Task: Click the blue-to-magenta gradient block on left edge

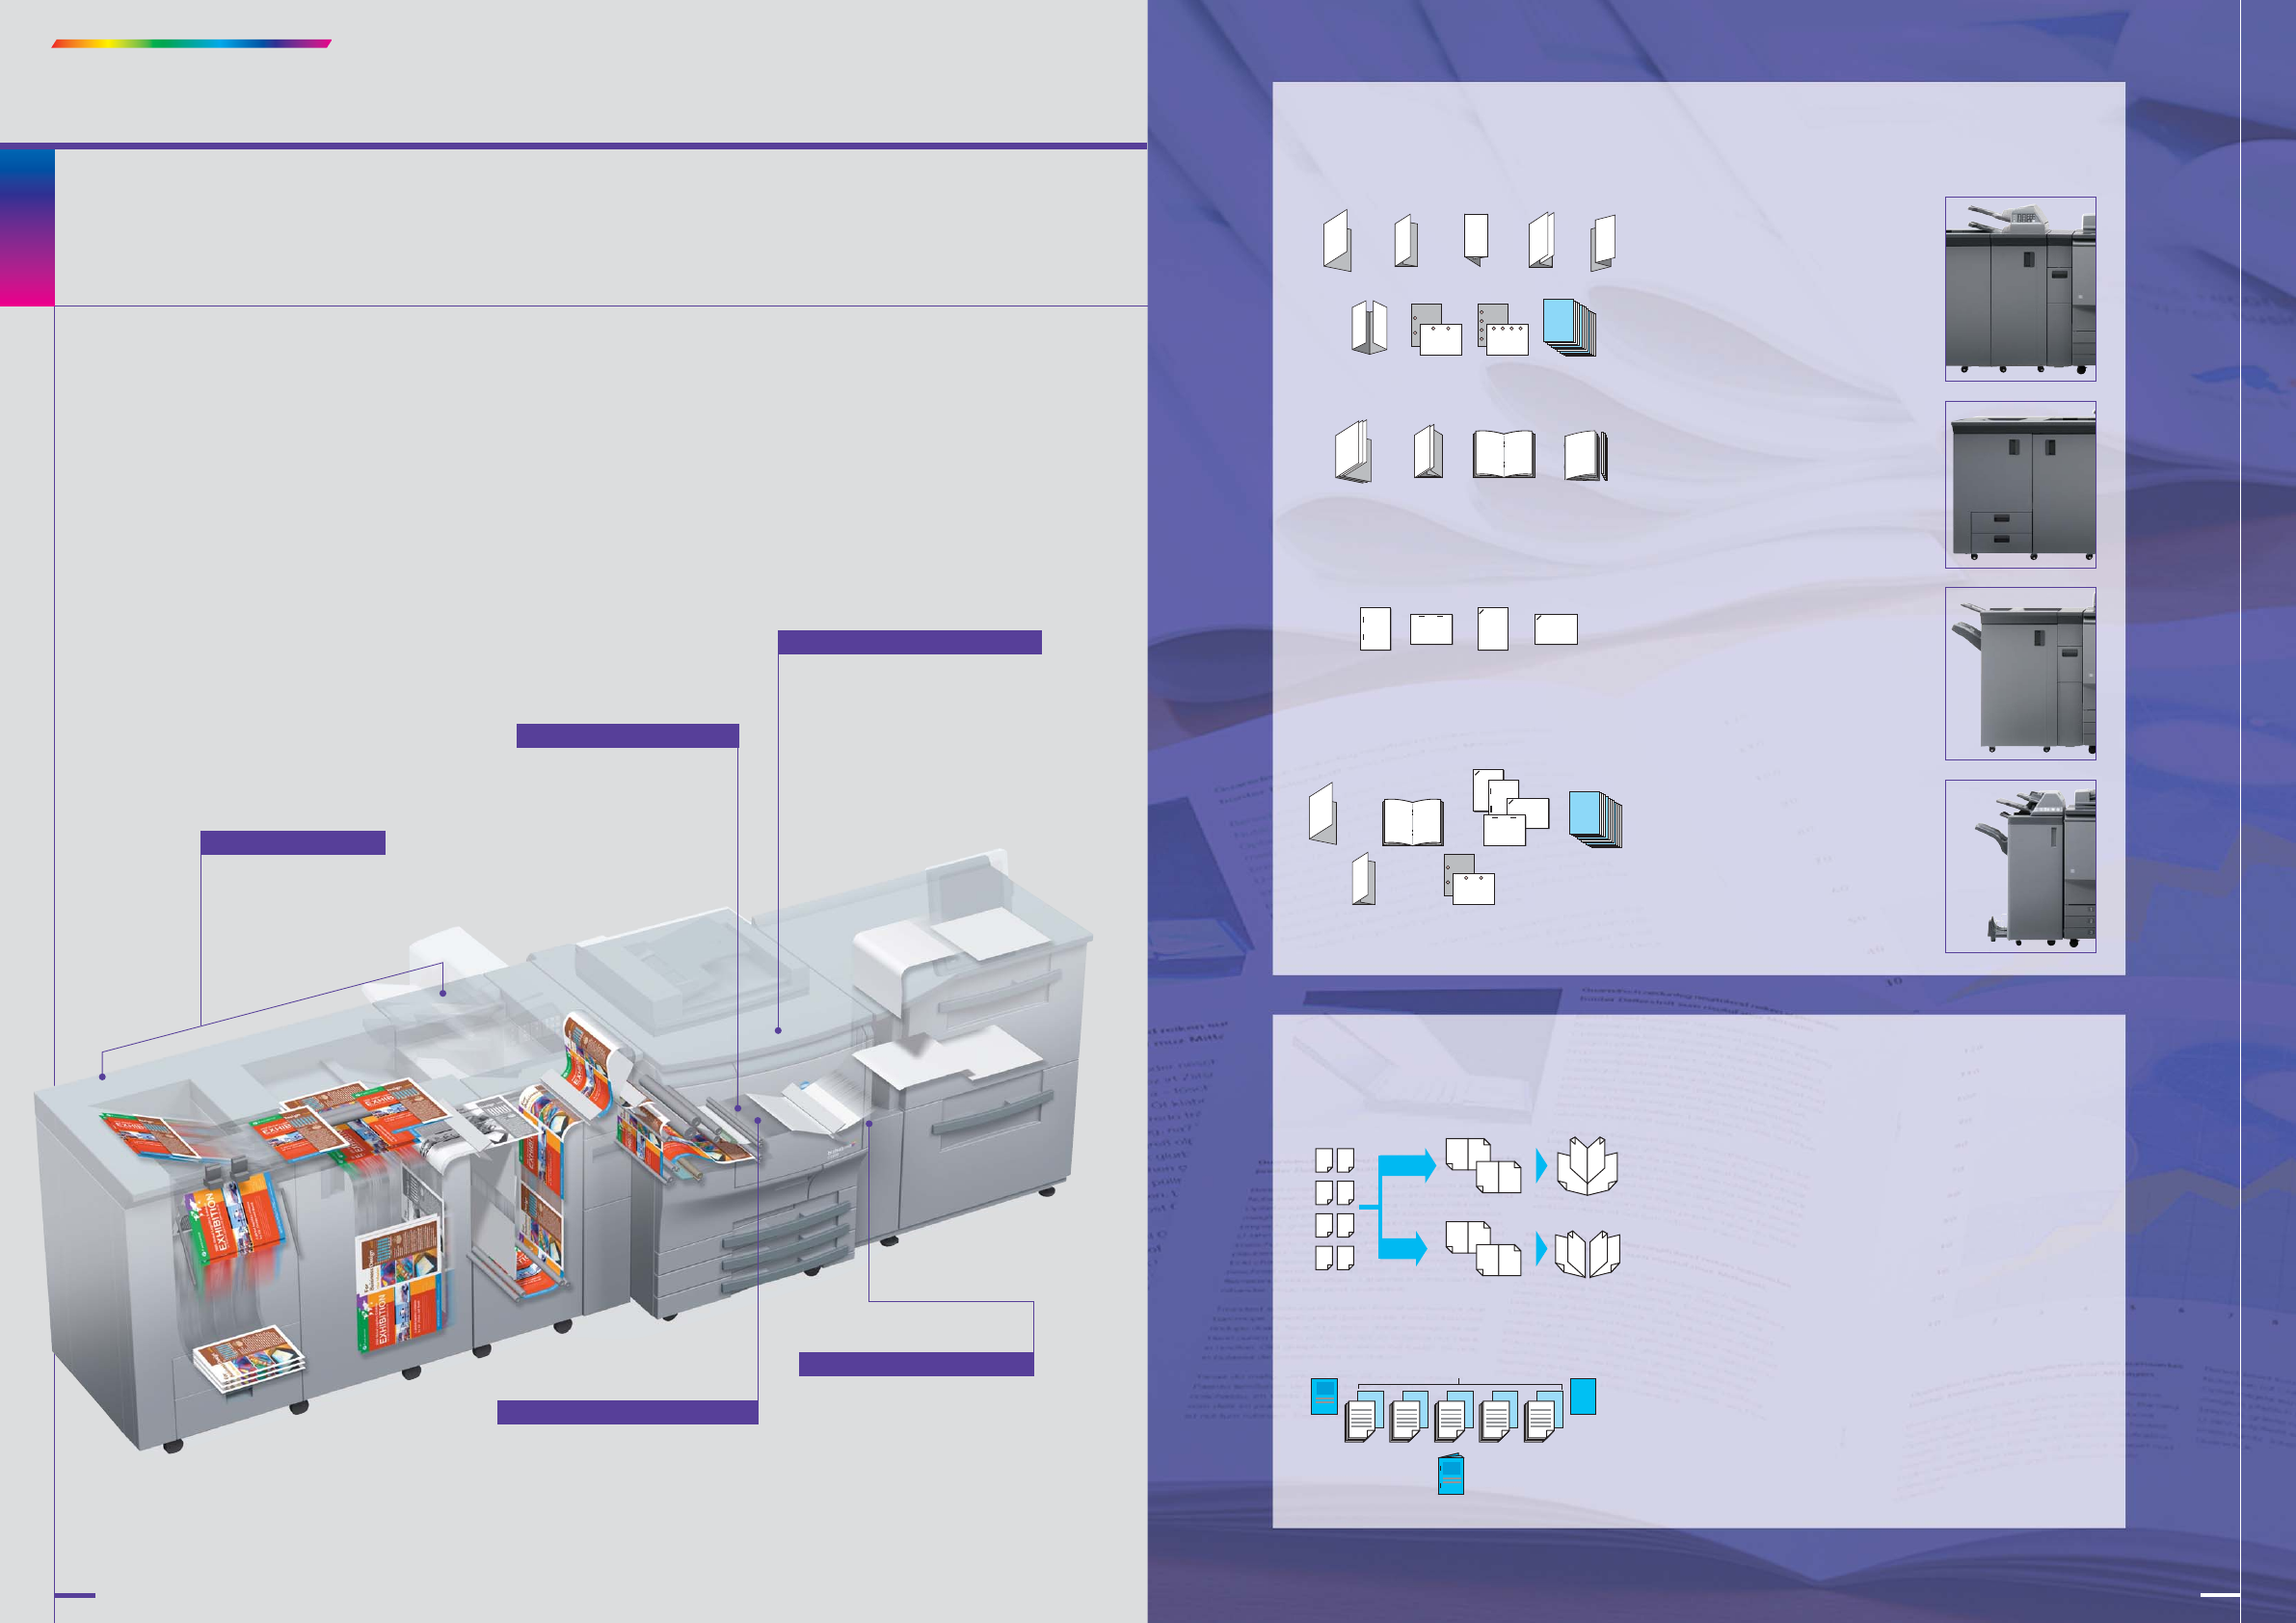Action: click(27, 227)
